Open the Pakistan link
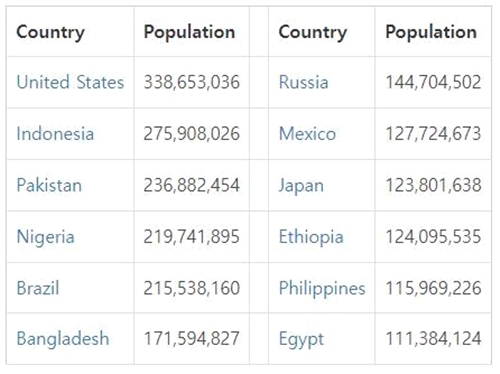Image resolution: width=500 pixels, height=374 pixels. 49,185
